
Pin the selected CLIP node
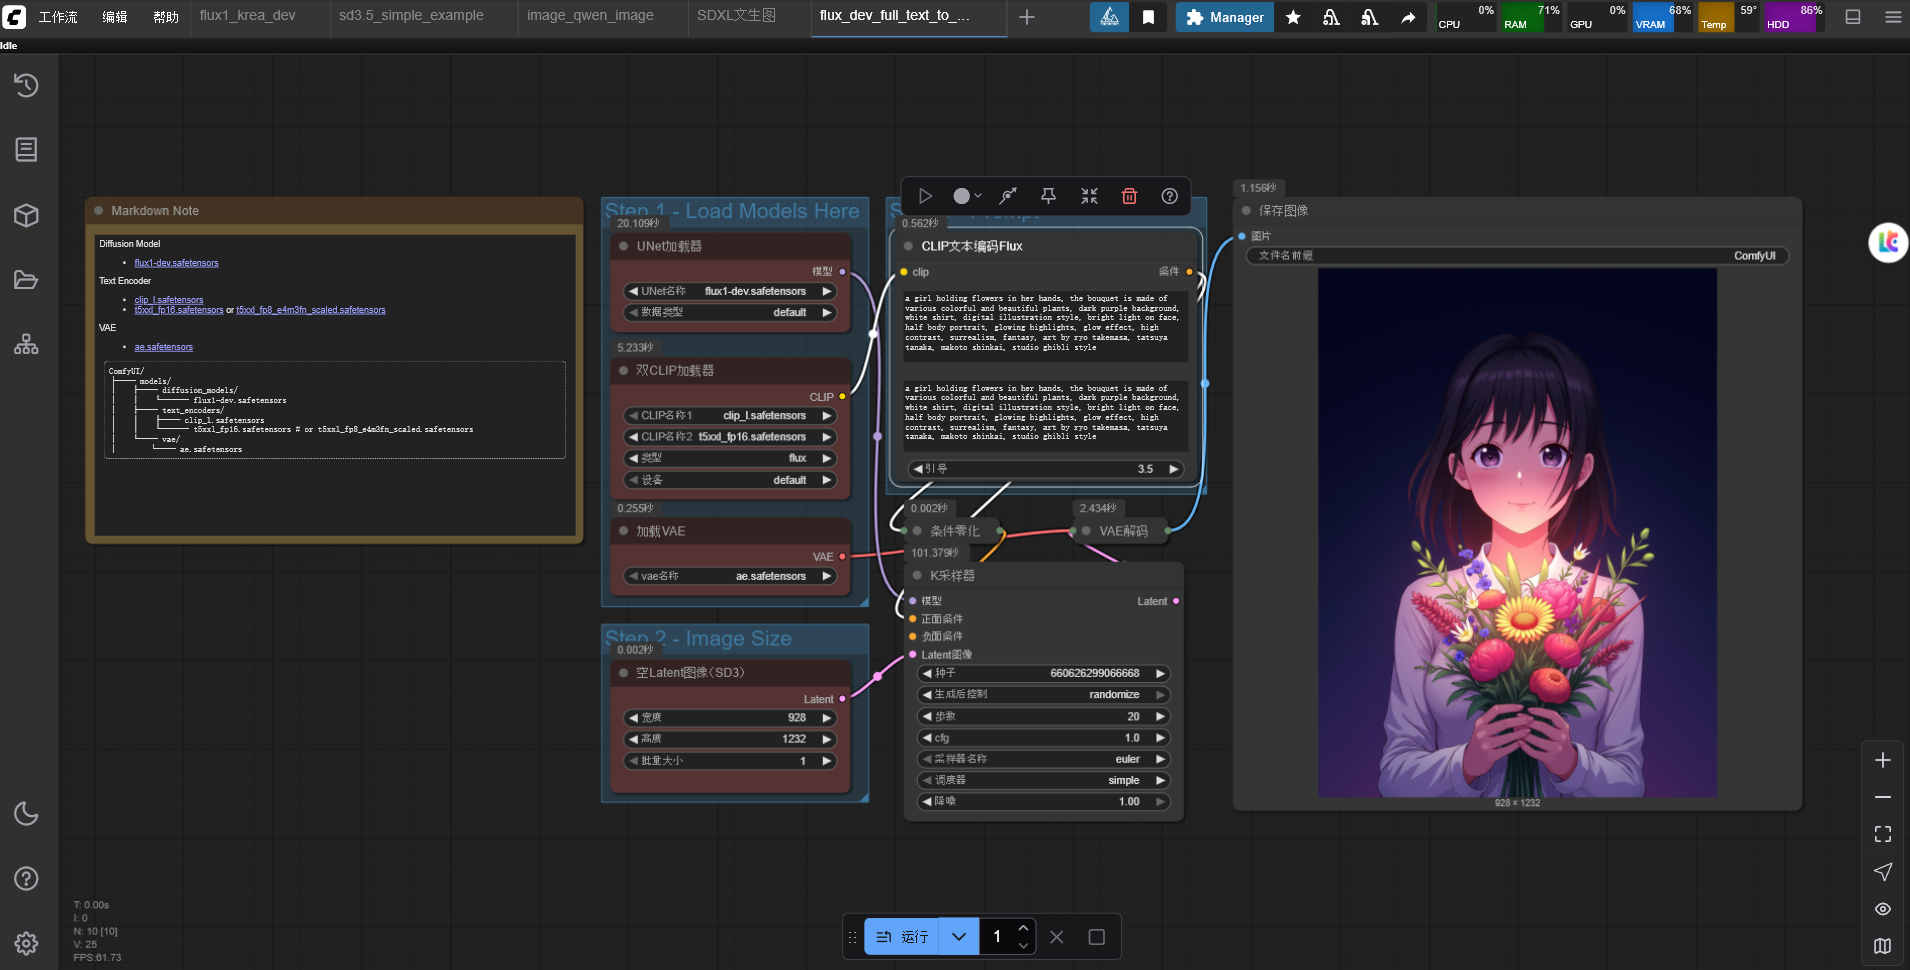point(1048,196)
